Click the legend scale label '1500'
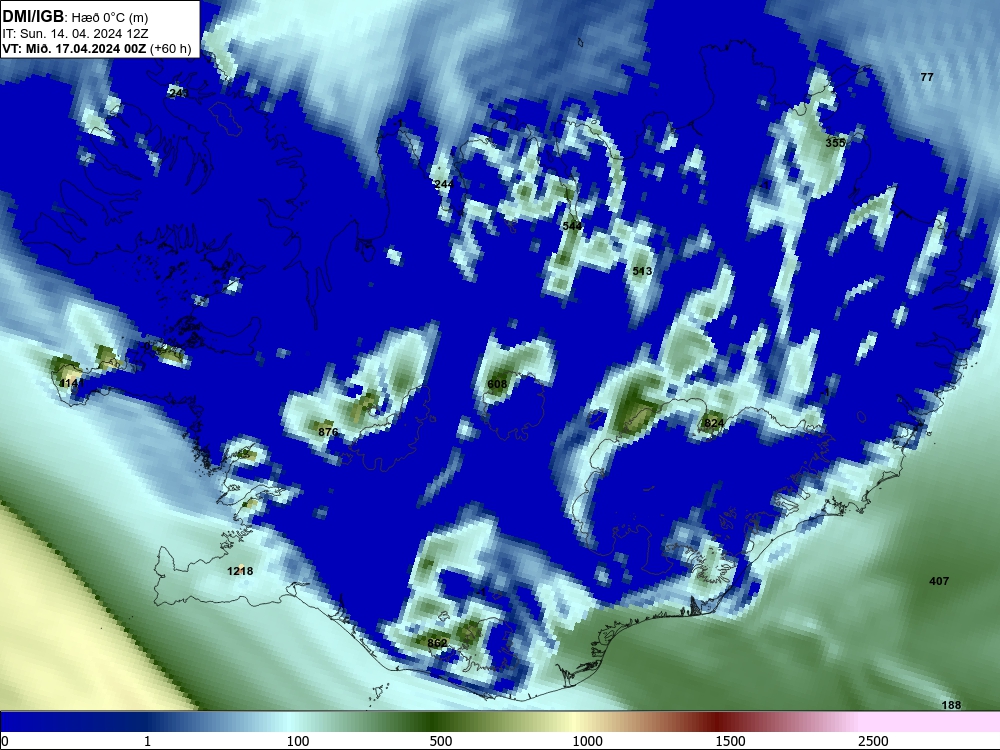 pyautogui.click(x=730, y=741)
